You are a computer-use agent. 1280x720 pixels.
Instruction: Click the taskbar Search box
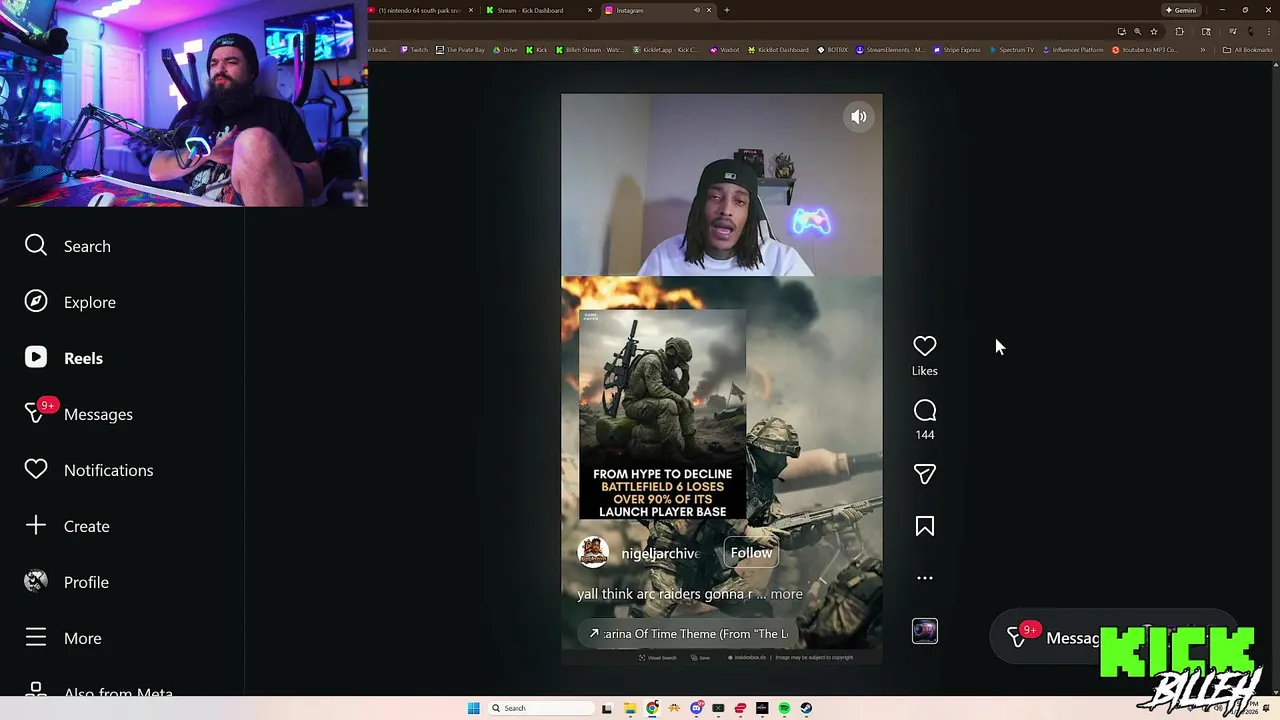pos(541,708)
